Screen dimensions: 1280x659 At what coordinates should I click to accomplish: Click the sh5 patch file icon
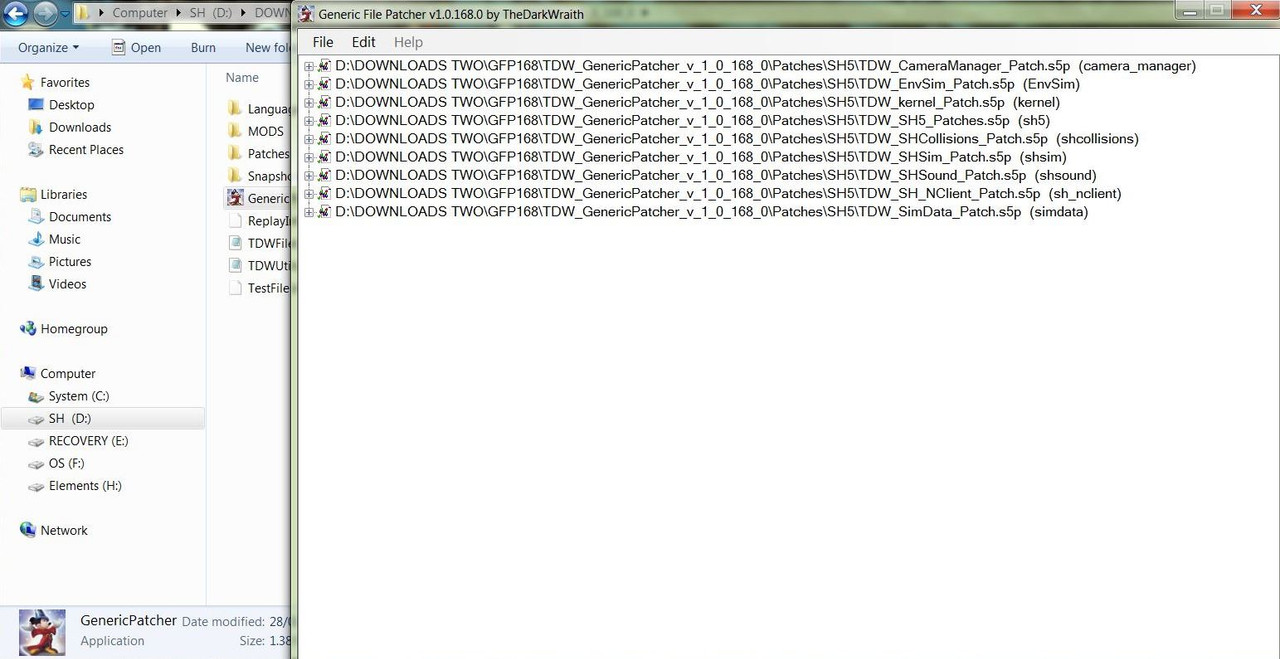click(x=324, y=121)
